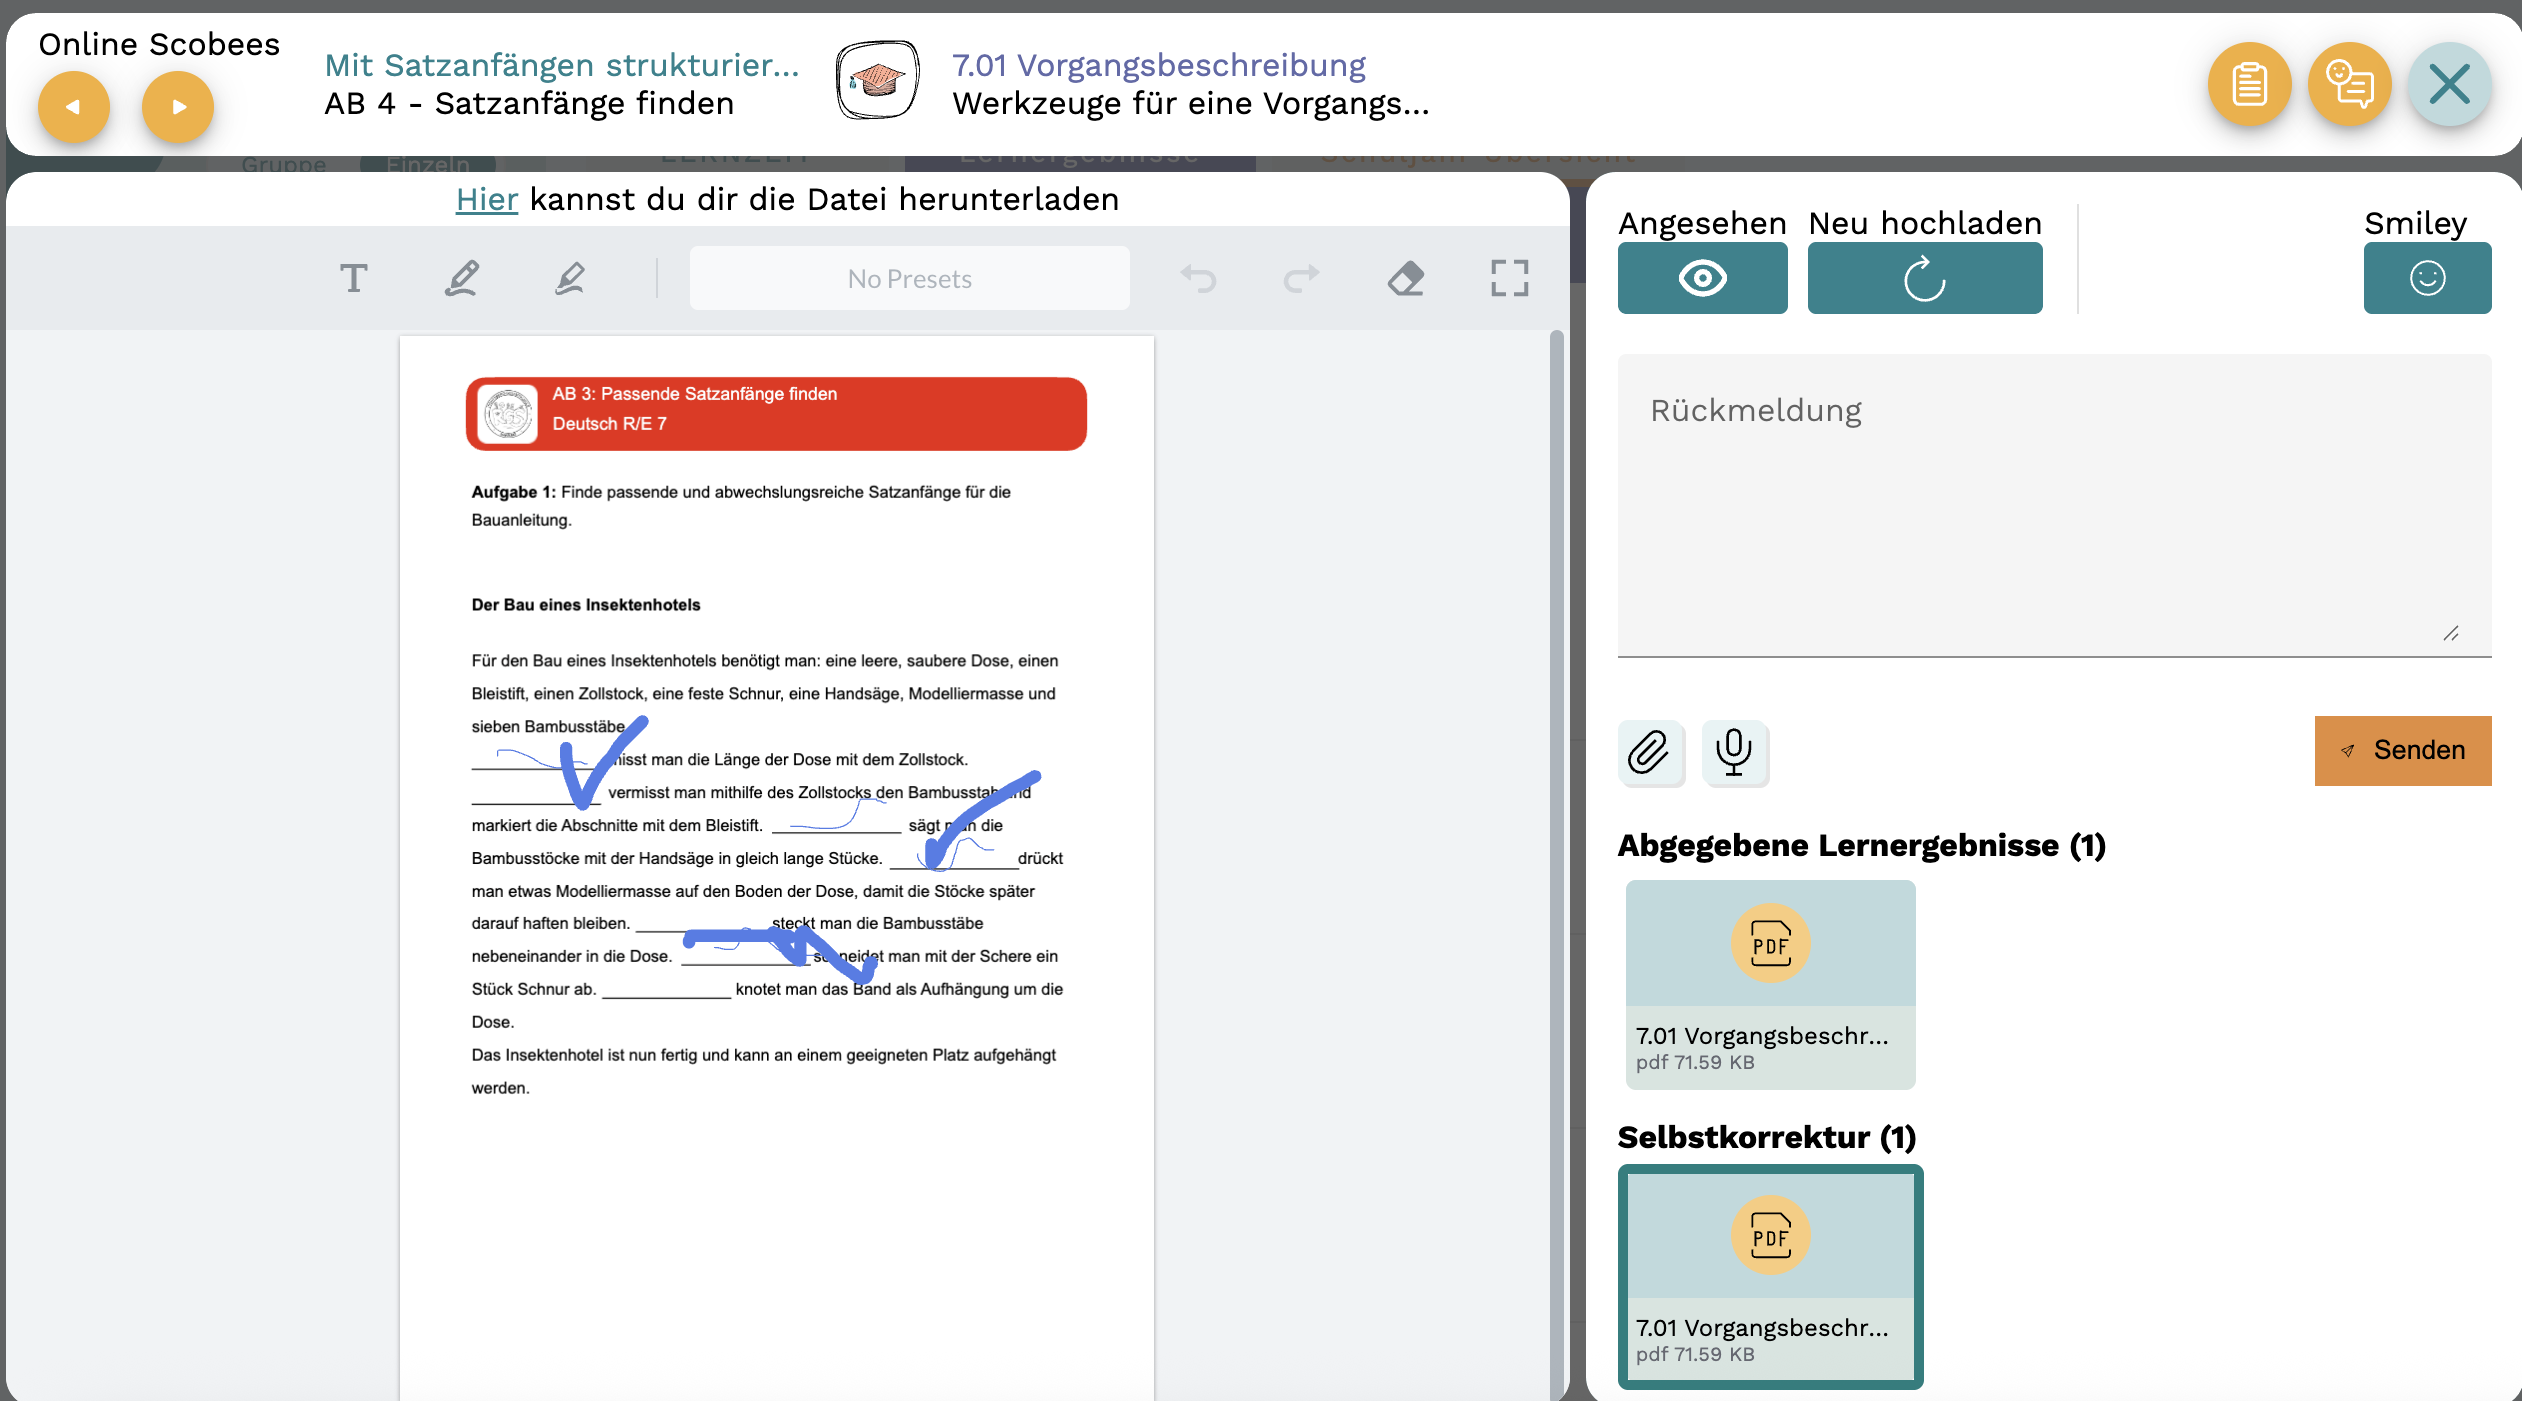Click the Neu hochladen reload button
The height and width of the screenshot is (1401, 2522).
click(1924, 278)
